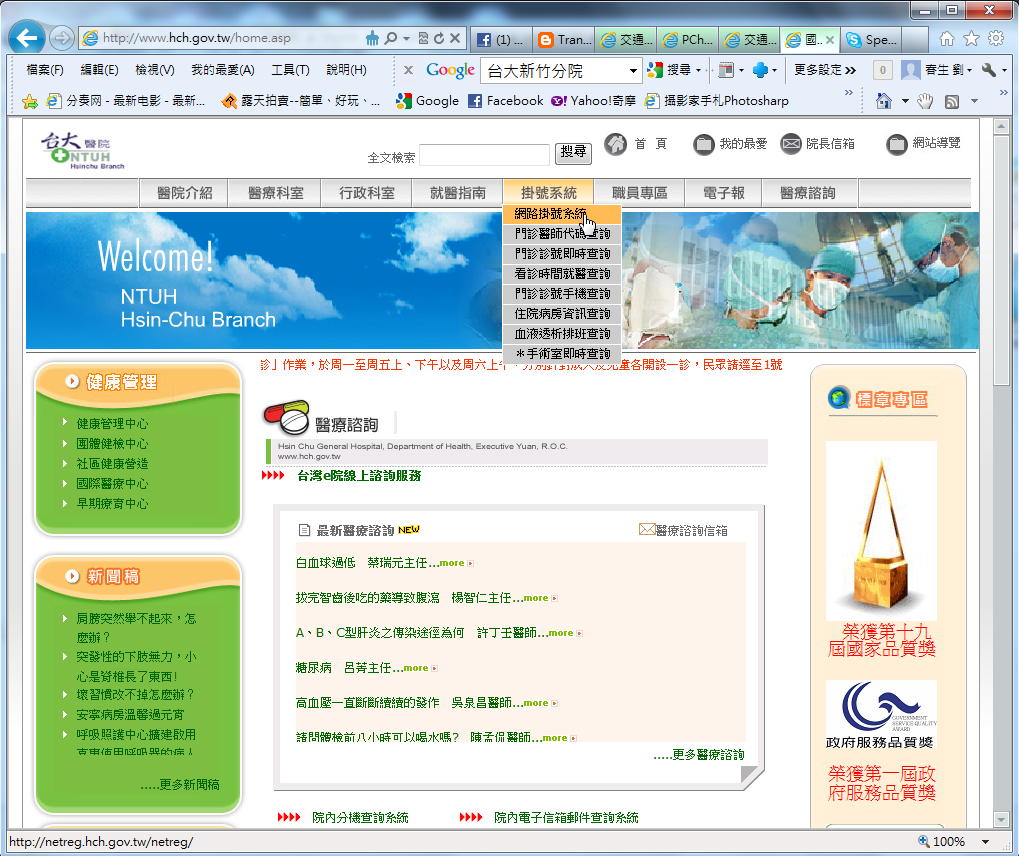Click the 全文檢索 search input field
This screenshot has height=856, width=1019.
point(485,155)
